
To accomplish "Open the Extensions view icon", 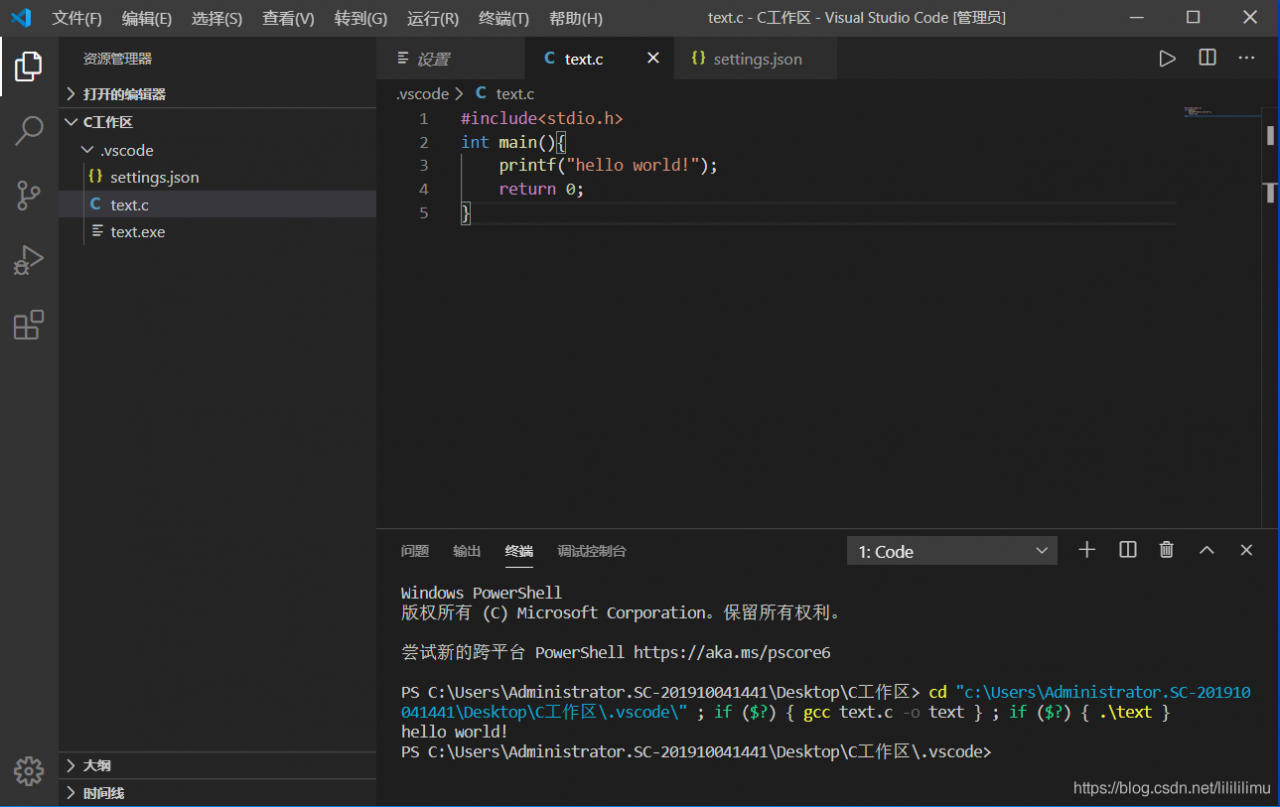I will [x=28, y=326].
